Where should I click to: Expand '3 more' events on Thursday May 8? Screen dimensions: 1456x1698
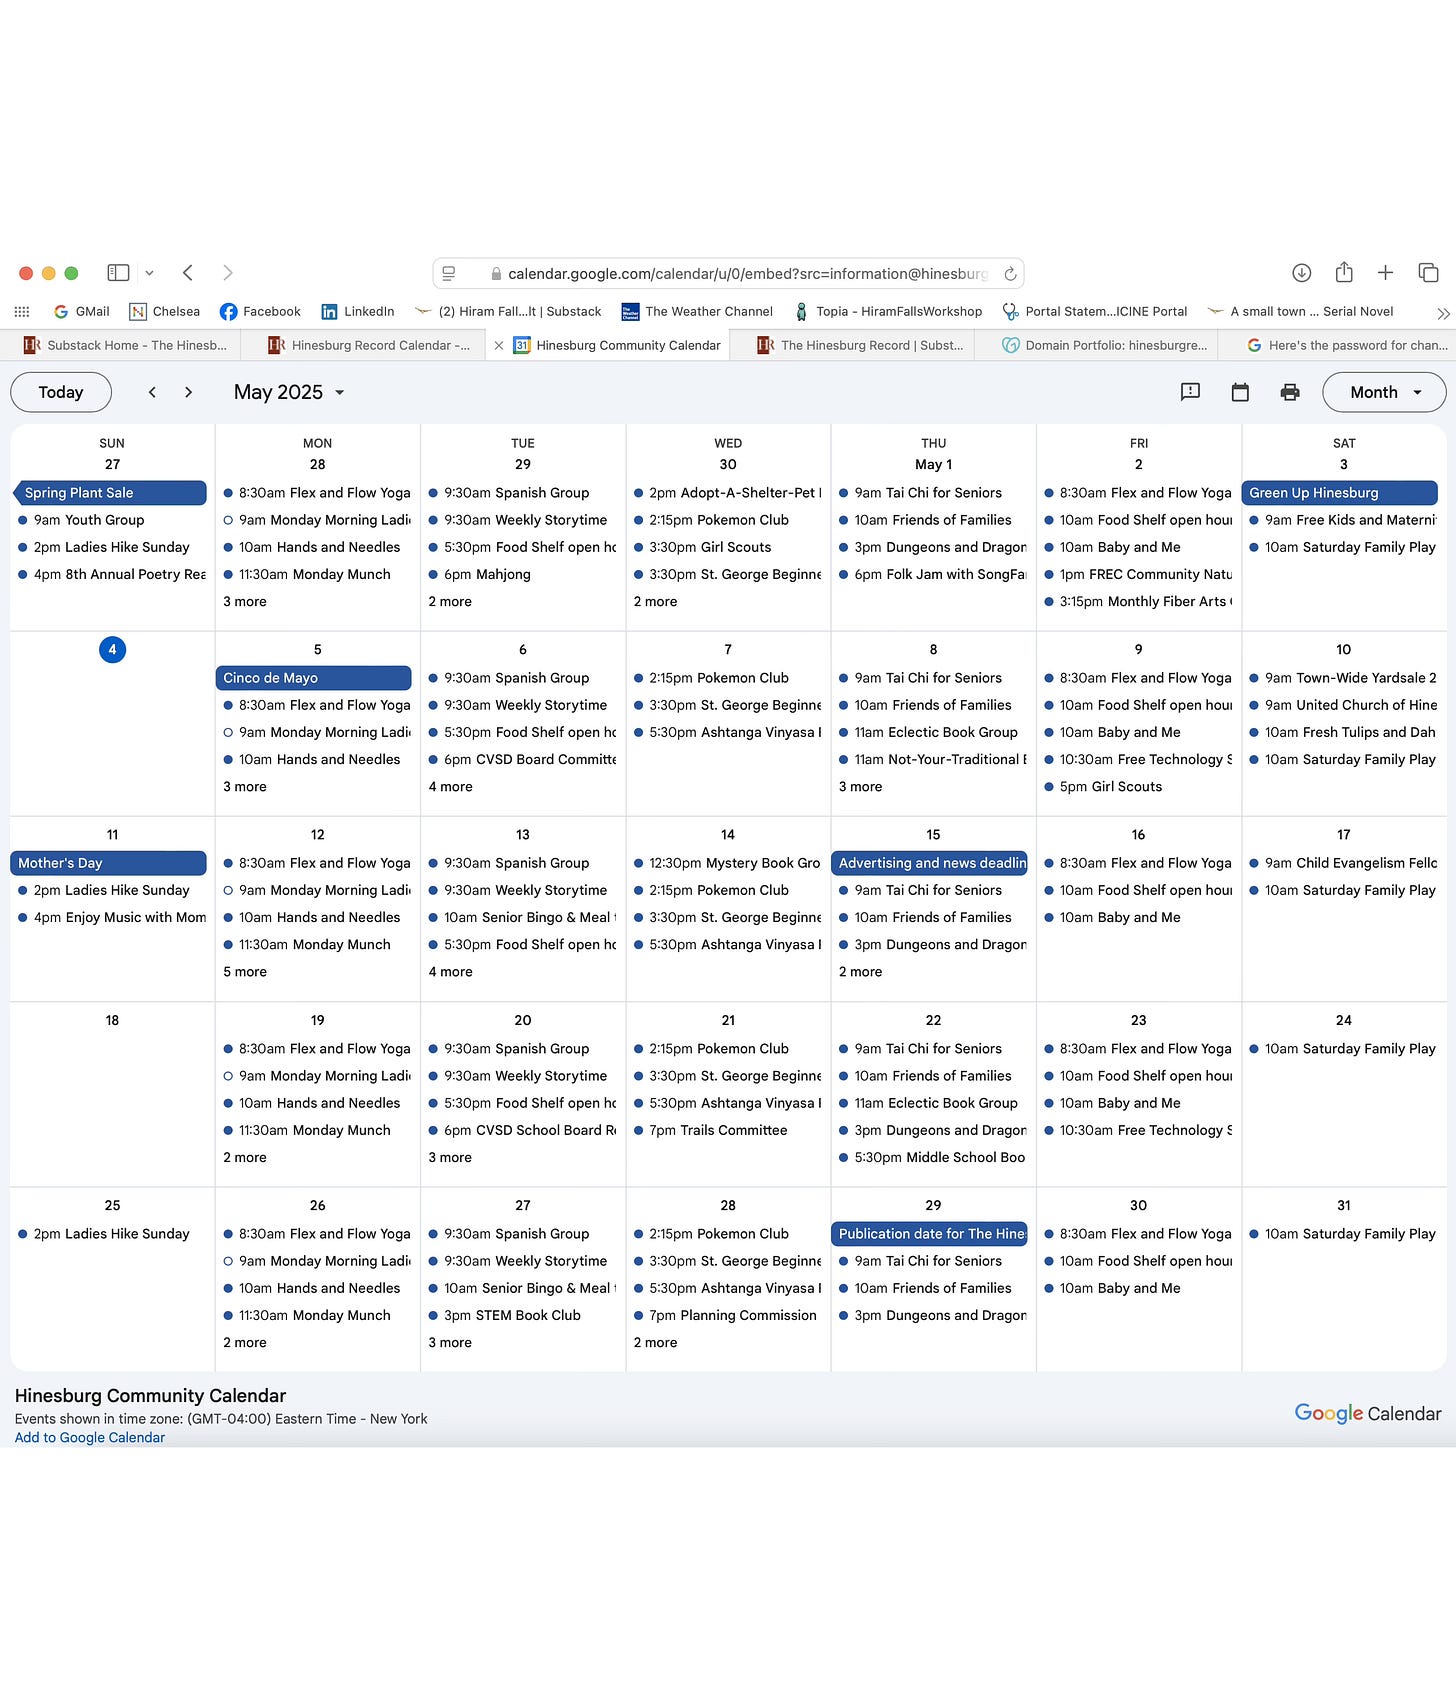point(861,787)
